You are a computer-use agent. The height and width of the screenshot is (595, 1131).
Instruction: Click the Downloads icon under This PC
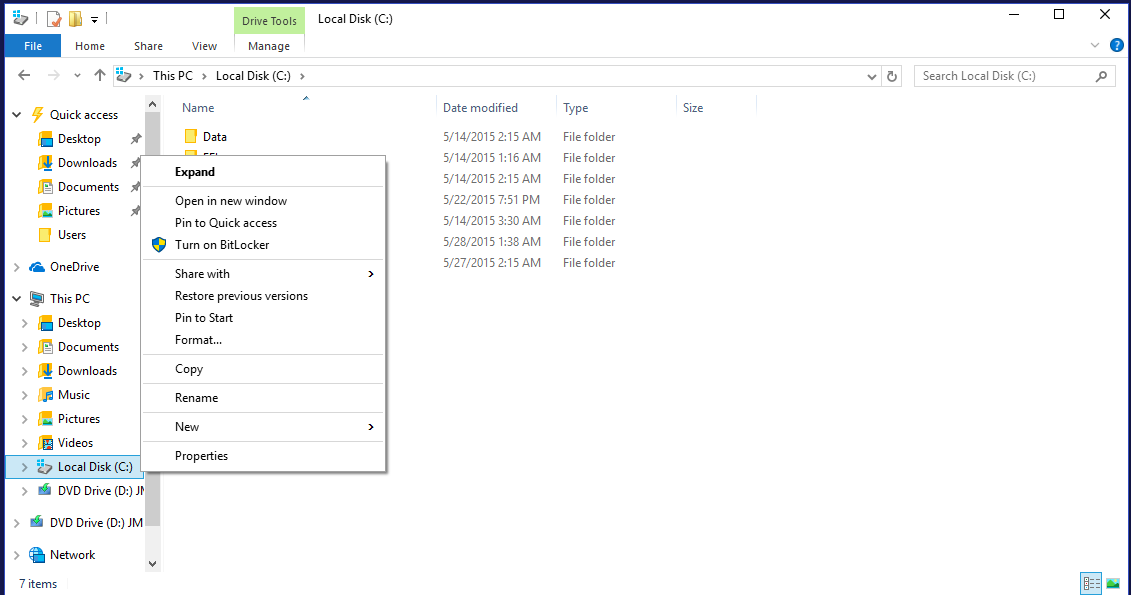coord(45,371)
